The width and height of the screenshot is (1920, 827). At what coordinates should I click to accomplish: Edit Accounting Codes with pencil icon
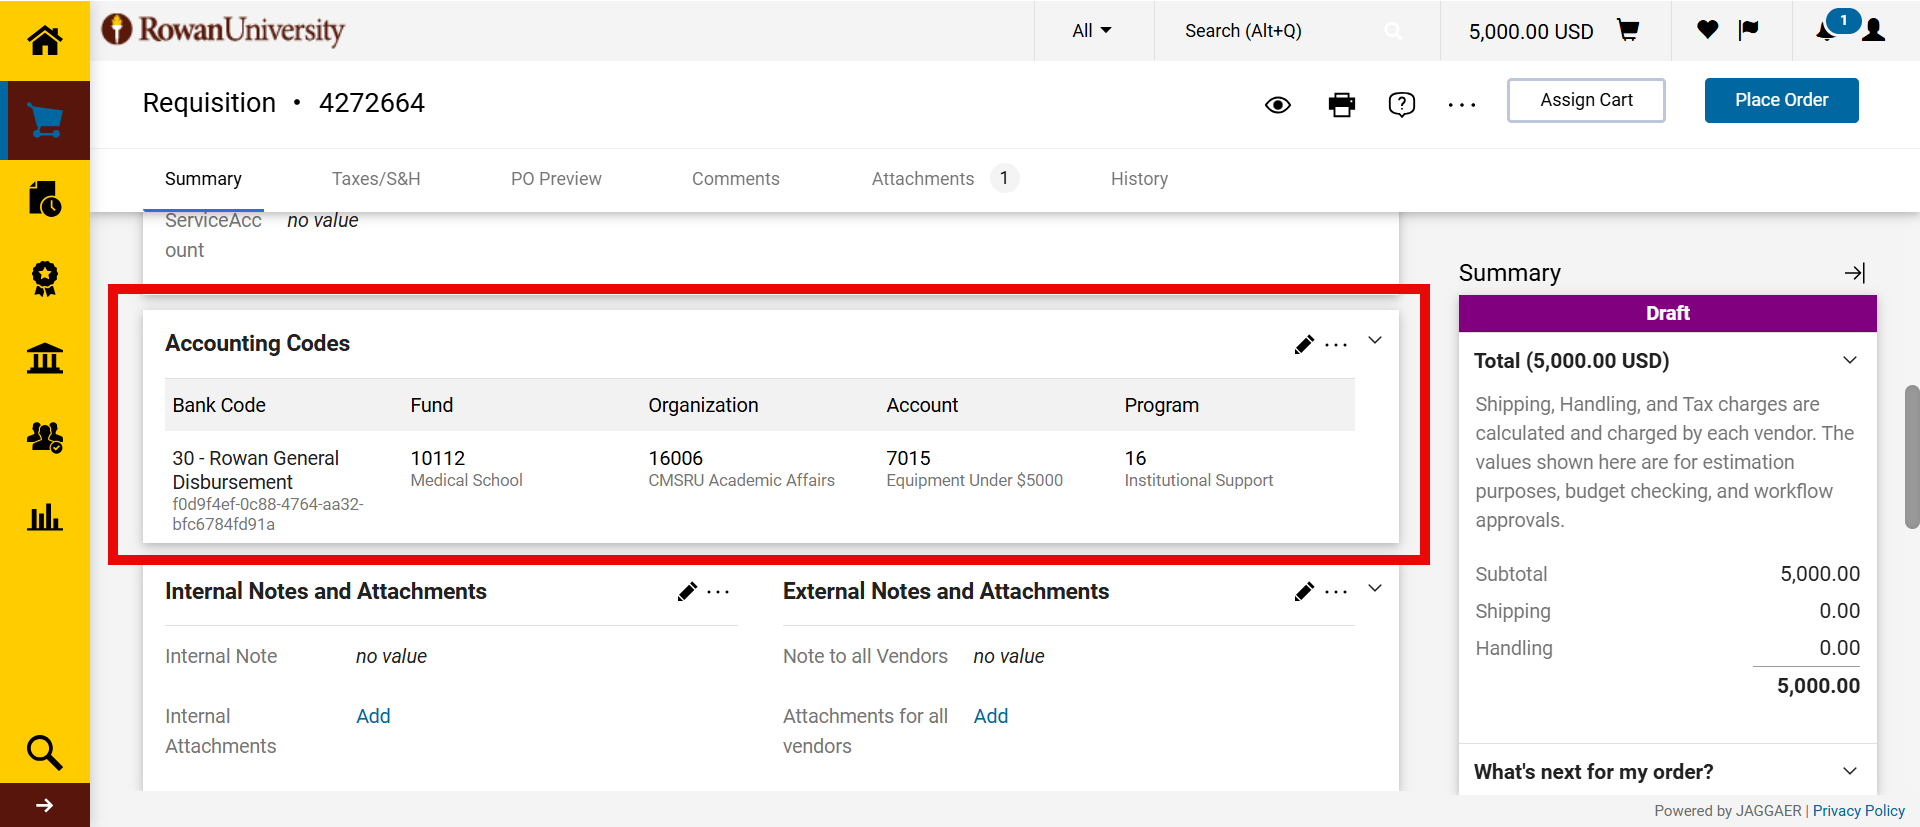[x=1304, y=345]
